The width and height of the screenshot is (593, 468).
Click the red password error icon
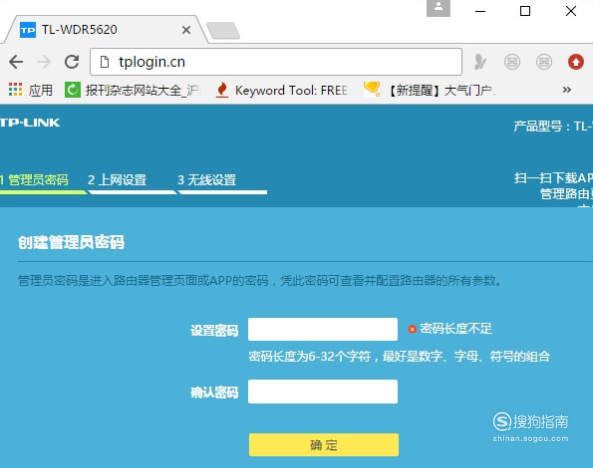[412, 329]
